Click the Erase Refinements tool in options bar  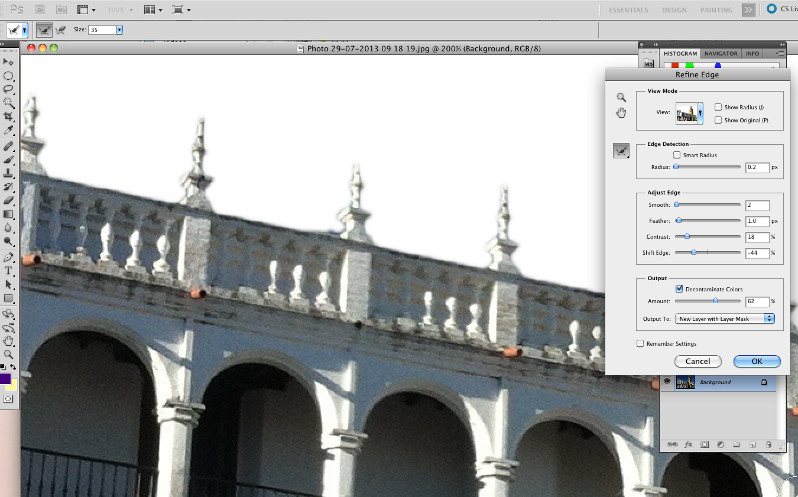click(x=62, y=30)
